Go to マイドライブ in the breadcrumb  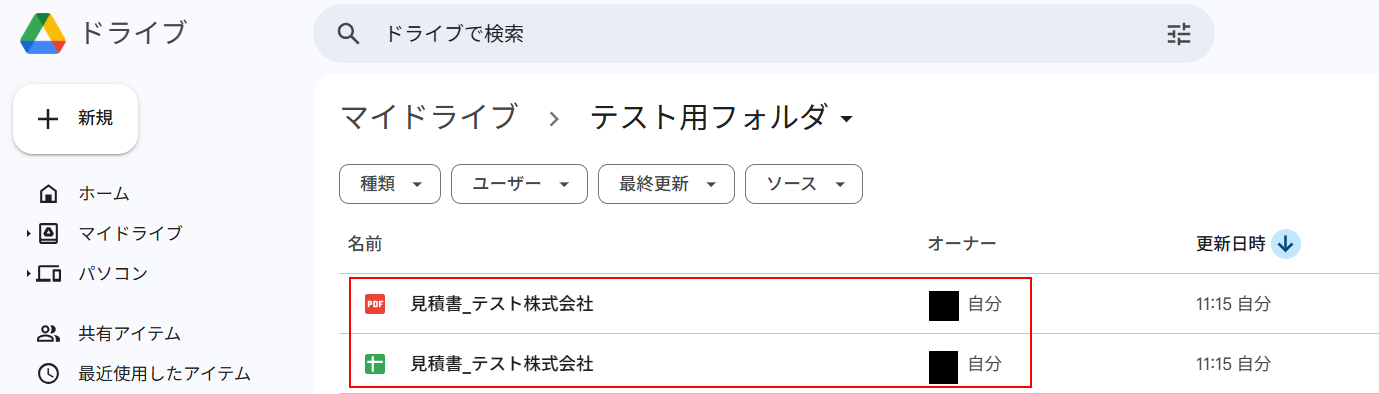(x=429, y=118)
